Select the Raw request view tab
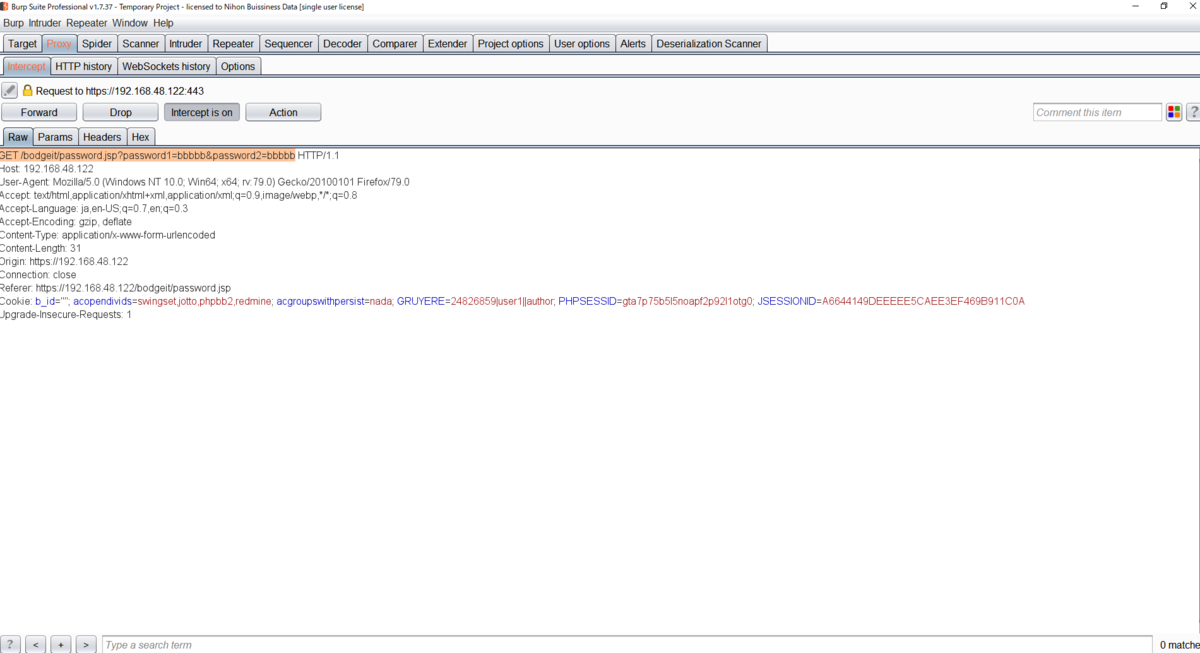This screenshot has height=653, width=1200. 18,137
